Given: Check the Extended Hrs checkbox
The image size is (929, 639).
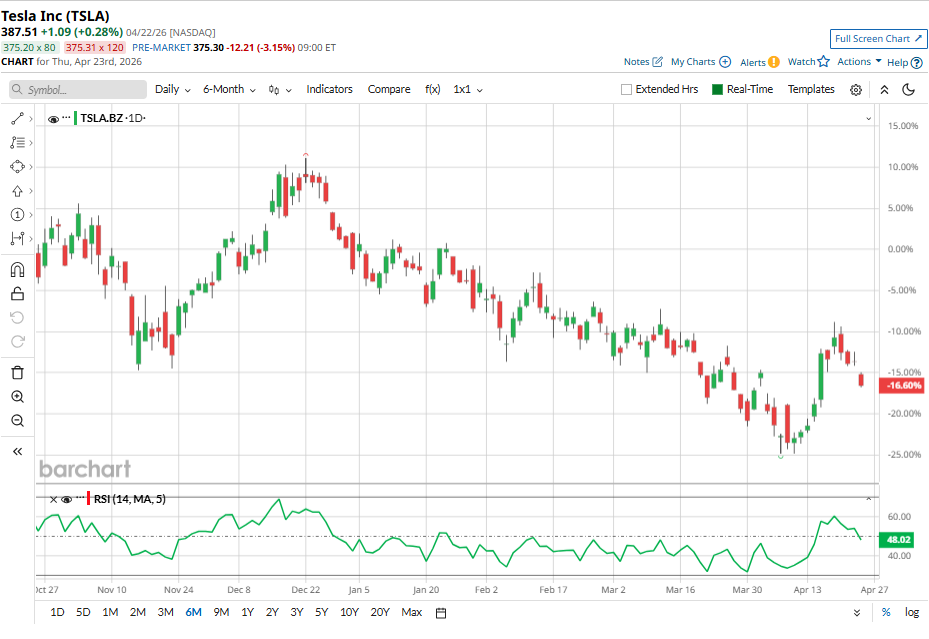Looking at the screenshot, I should coord(627,90).
